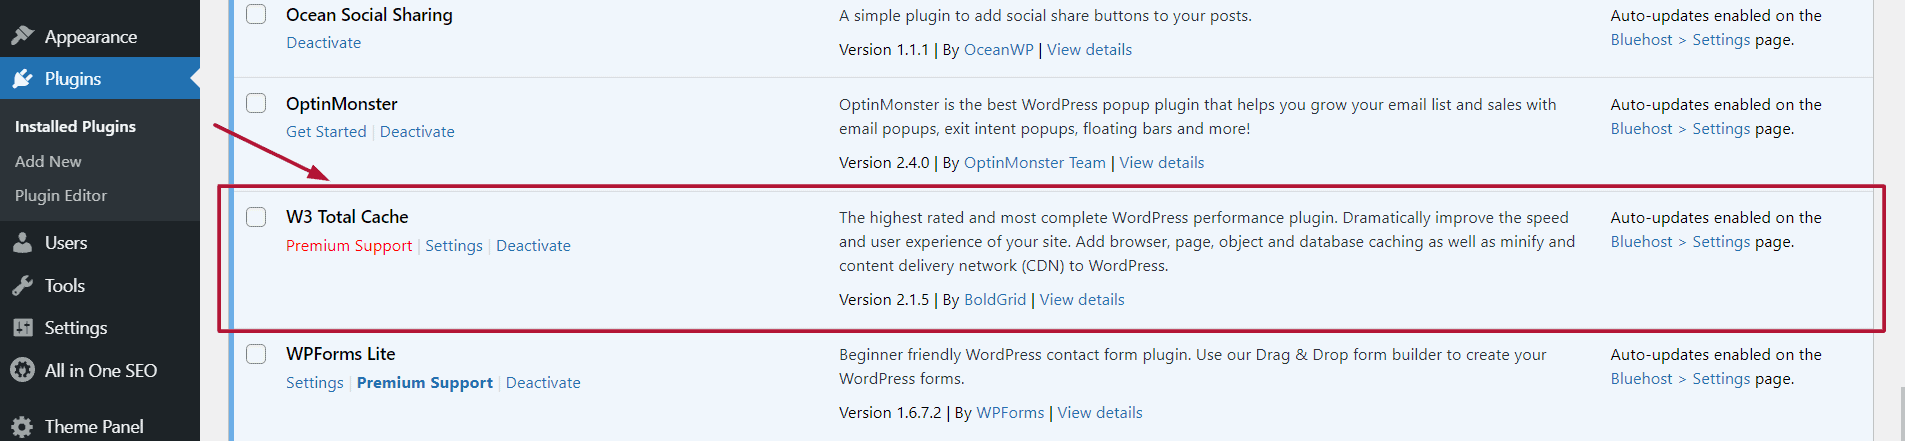Image resolution: width=1905 pixels, height=441 pixels.
Task: Check the W3 Total Cache checkbox
Action: click(256, 216)
